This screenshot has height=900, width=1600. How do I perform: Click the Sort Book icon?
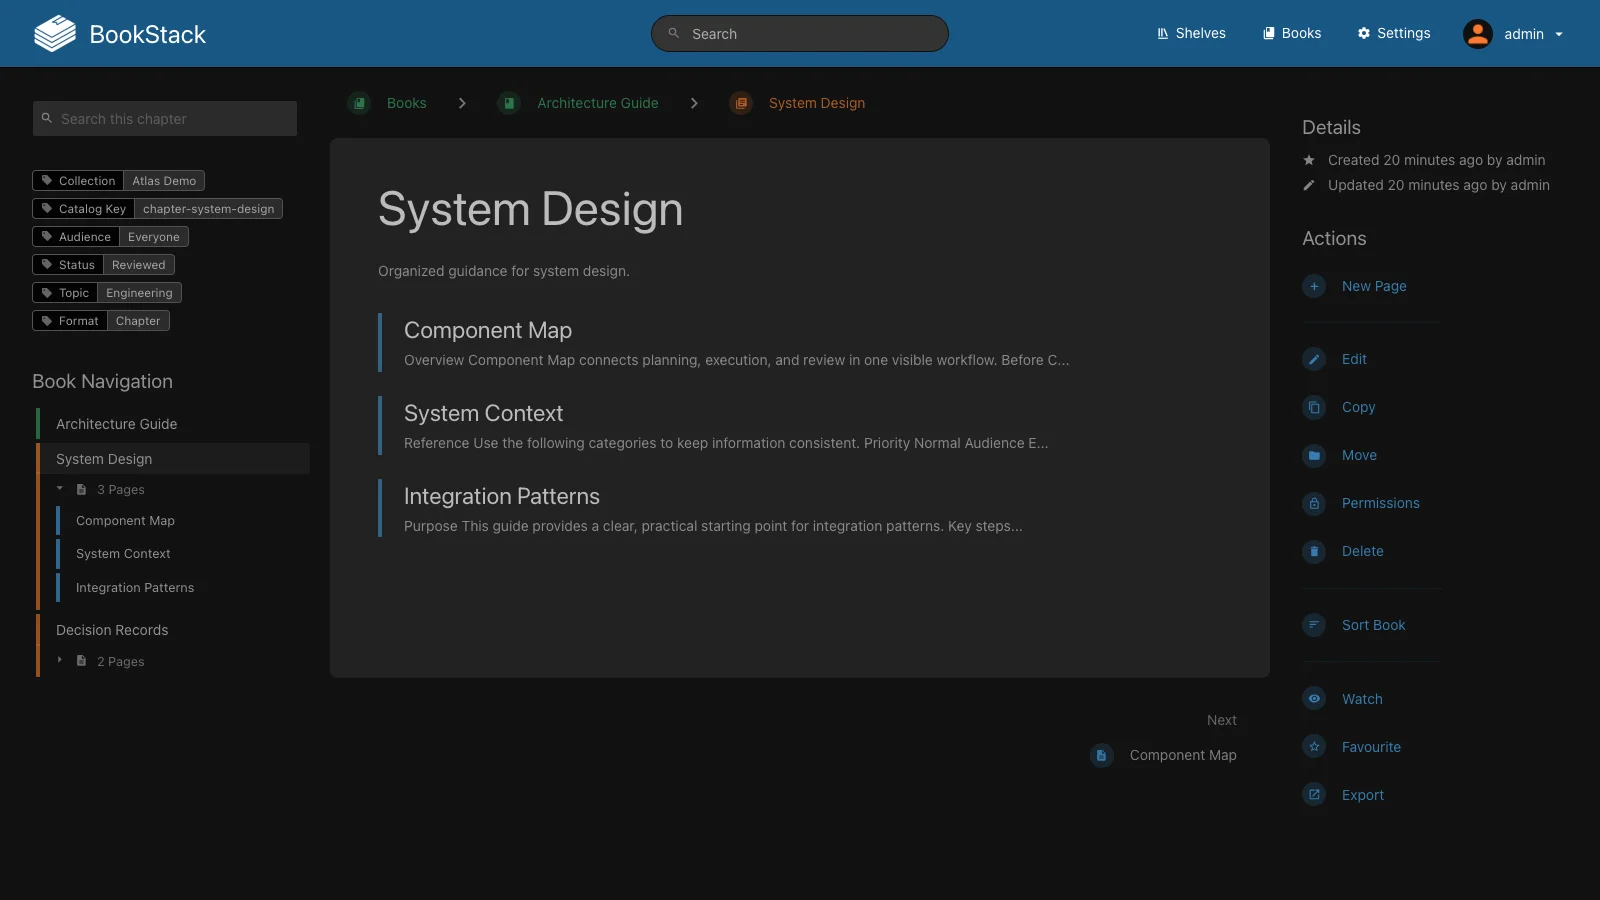tap(1314, 625)
